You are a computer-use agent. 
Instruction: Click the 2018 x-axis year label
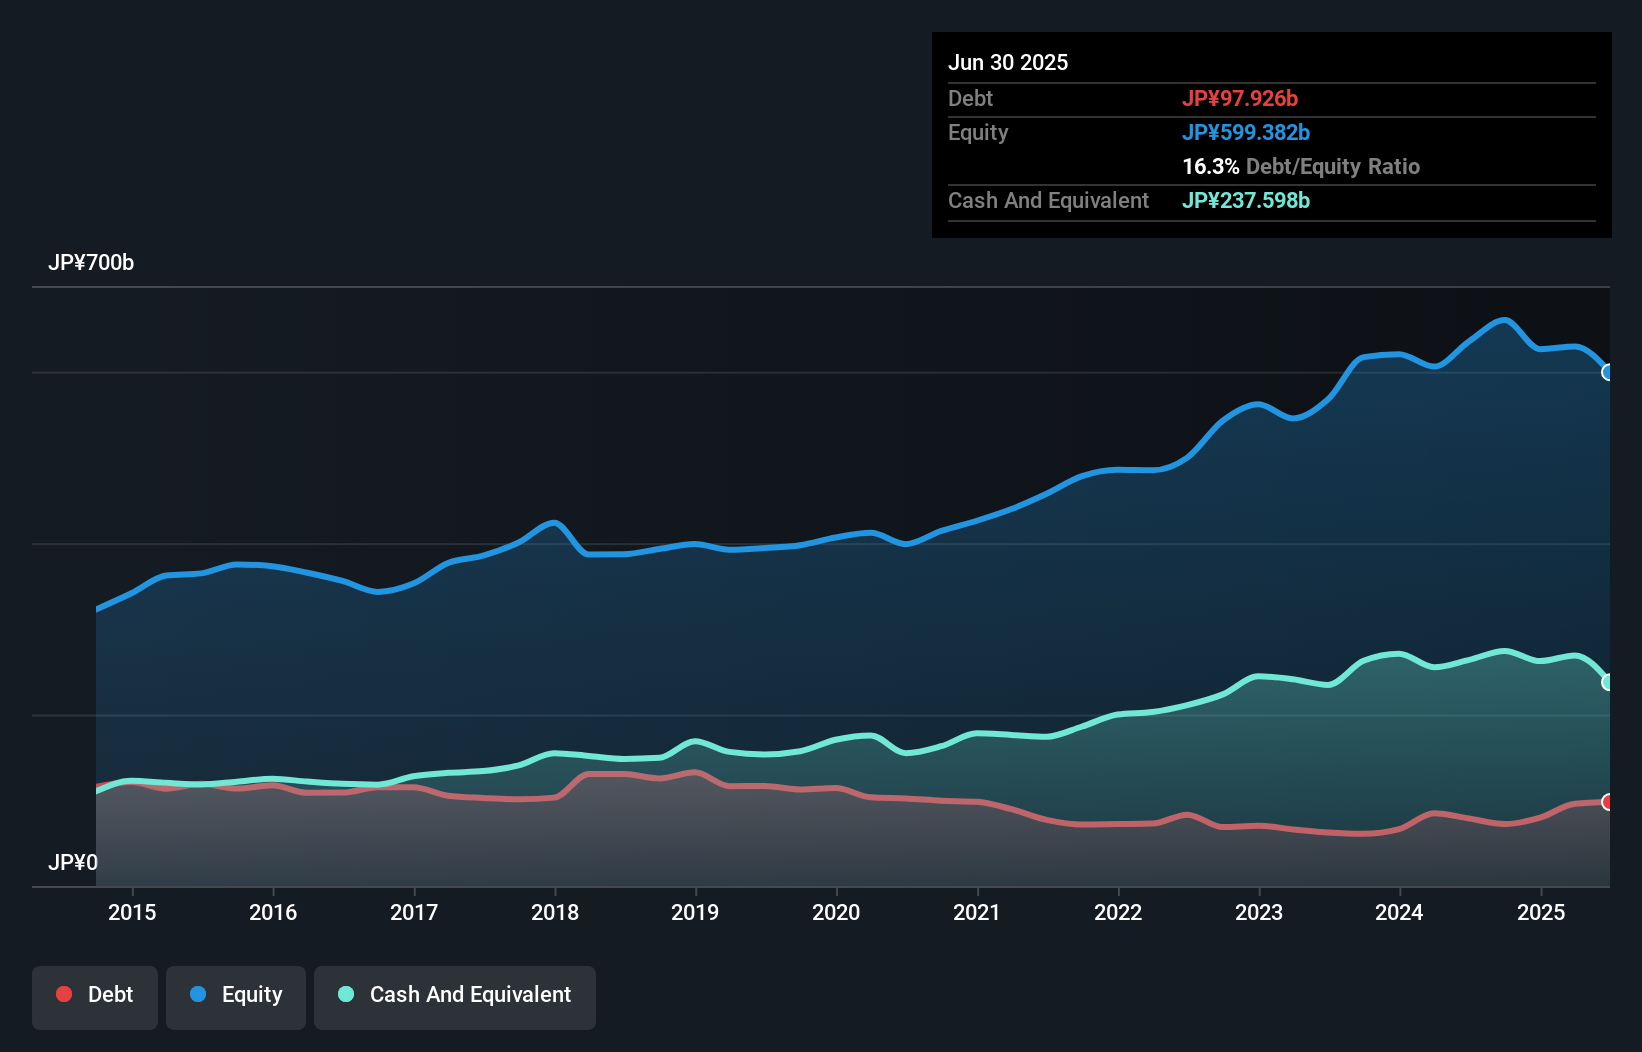pos(555,912)
